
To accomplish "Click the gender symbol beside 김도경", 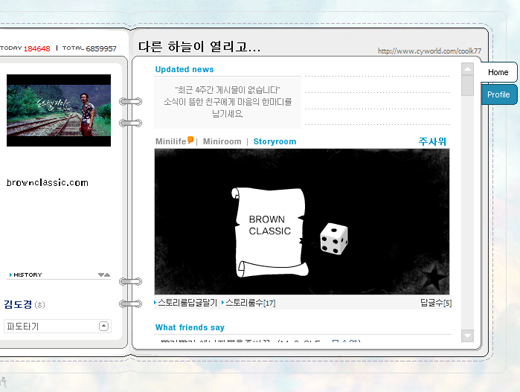I will tap(40, 305).
